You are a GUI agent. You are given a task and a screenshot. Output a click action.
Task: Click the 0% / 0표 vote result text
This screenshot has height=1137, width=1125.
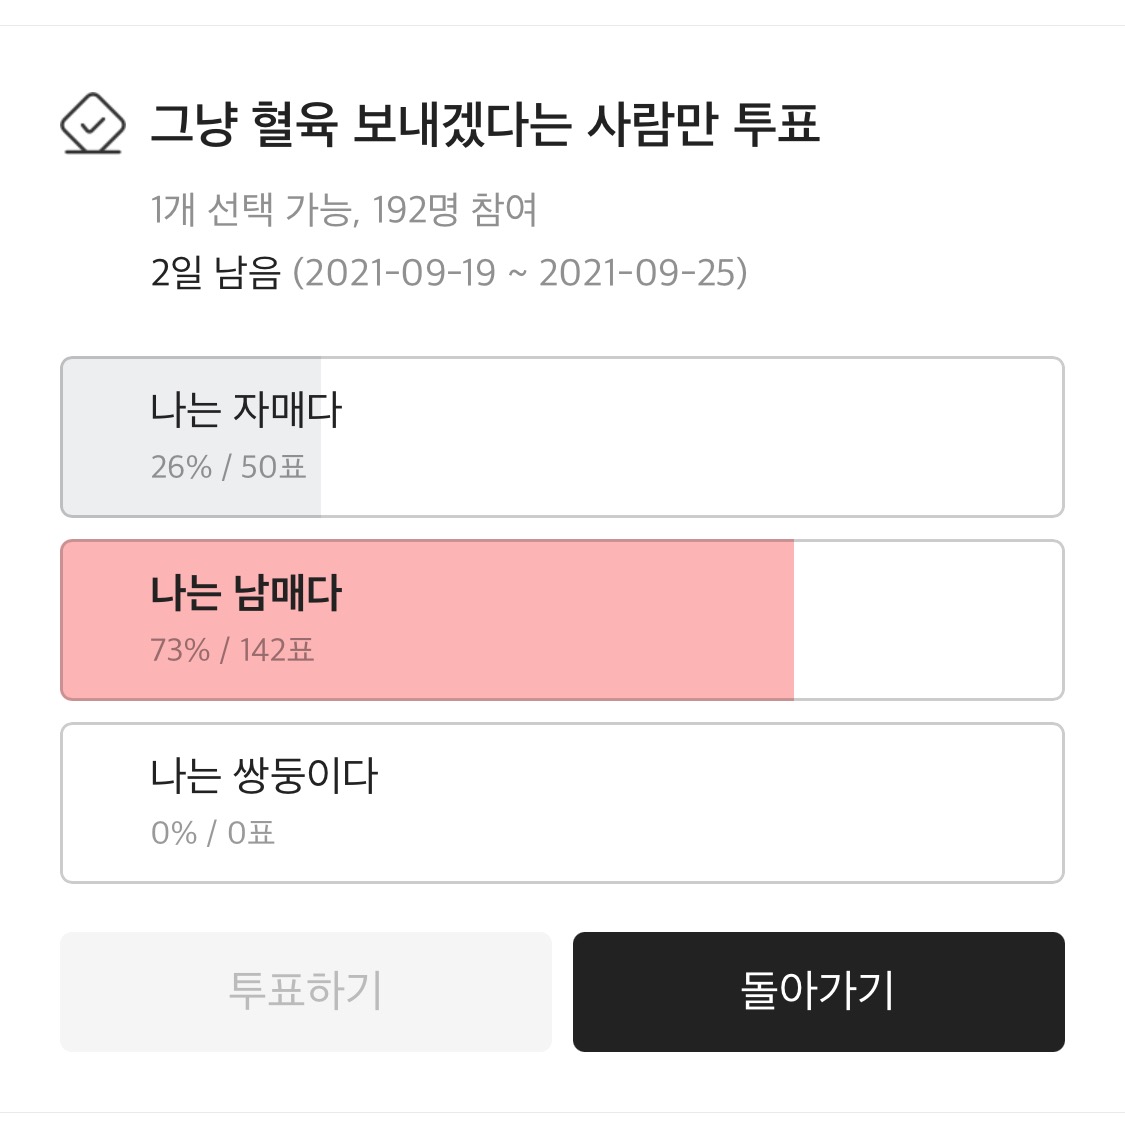[213, 832]
